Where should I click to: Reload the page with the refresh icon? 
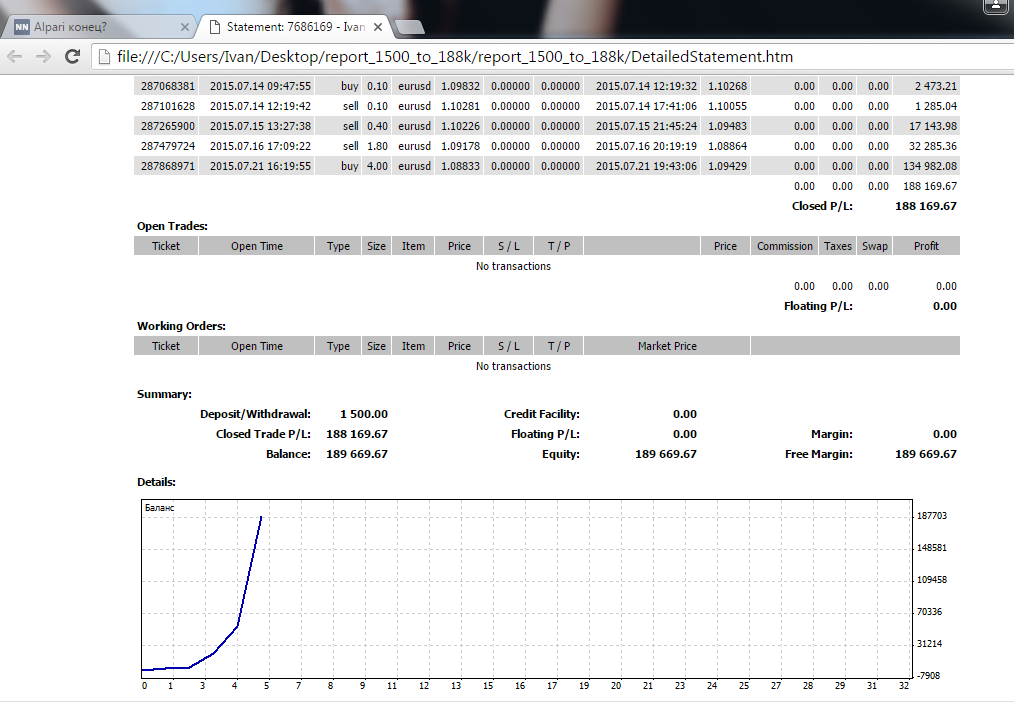pyautogui.click(x=72, y=56)
